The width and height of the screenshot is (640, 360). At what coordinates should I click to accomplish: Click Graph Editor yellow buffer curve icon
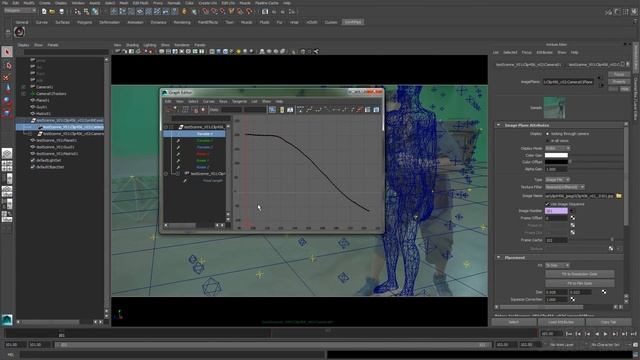(282, 109)
